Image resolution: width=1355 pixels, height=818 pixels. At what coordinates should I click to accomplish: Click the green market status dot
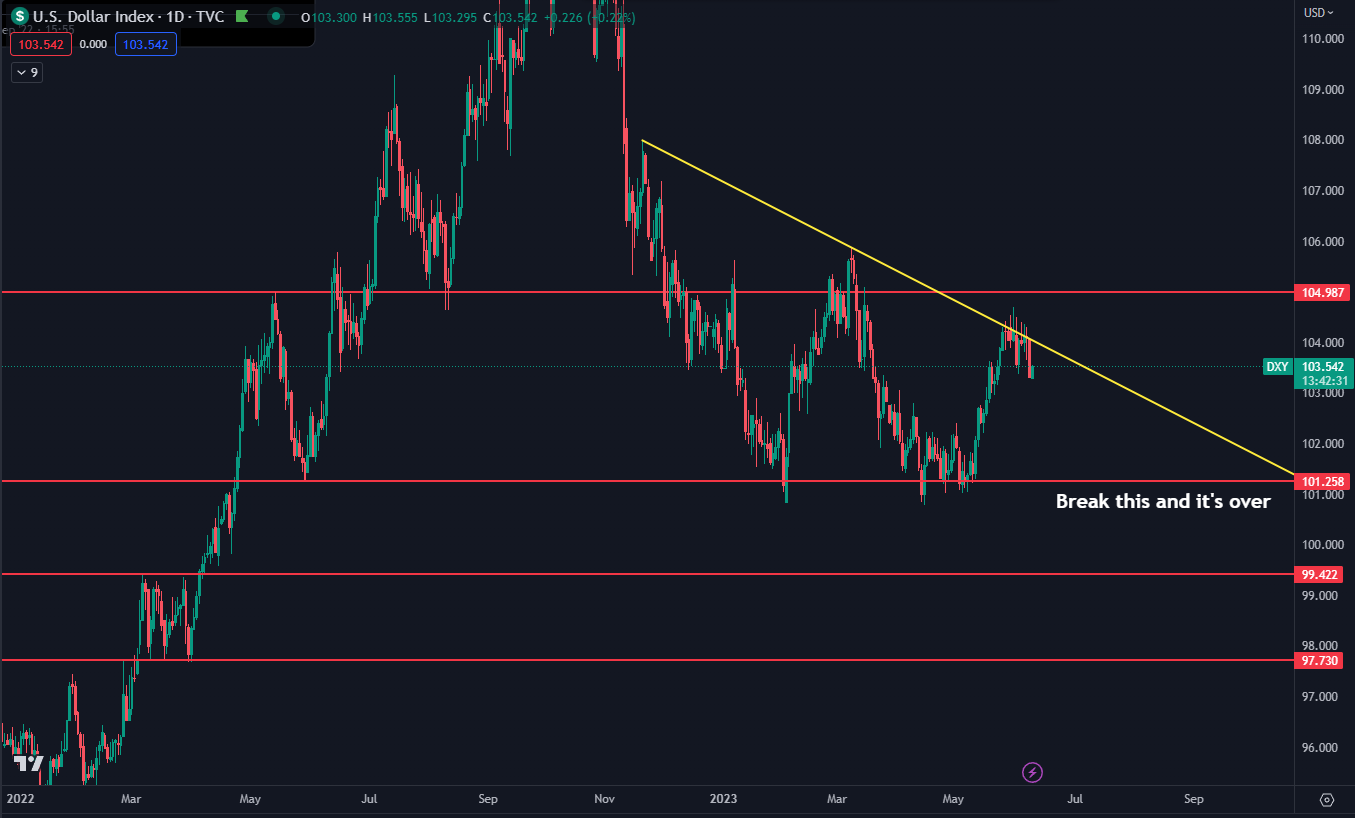[278, 17]
